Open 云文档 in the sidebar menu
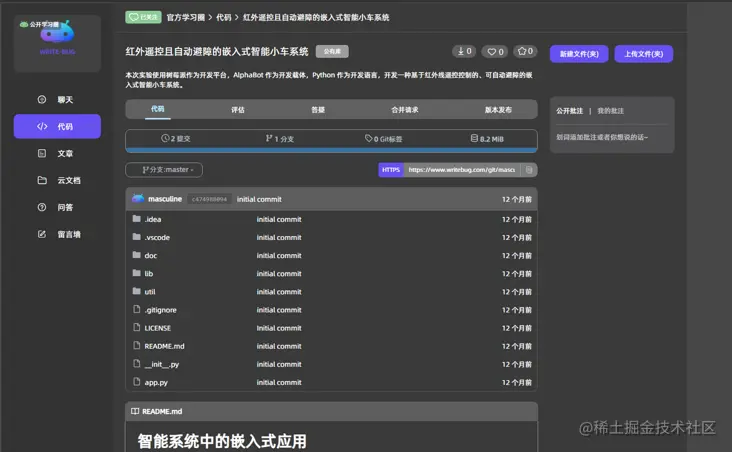732x452 pixels. point(69,180)
